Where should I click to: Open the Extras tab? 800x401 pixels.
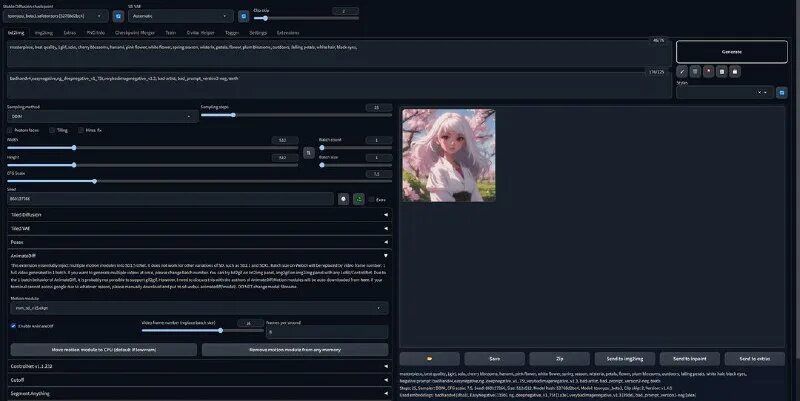point(70,33)
